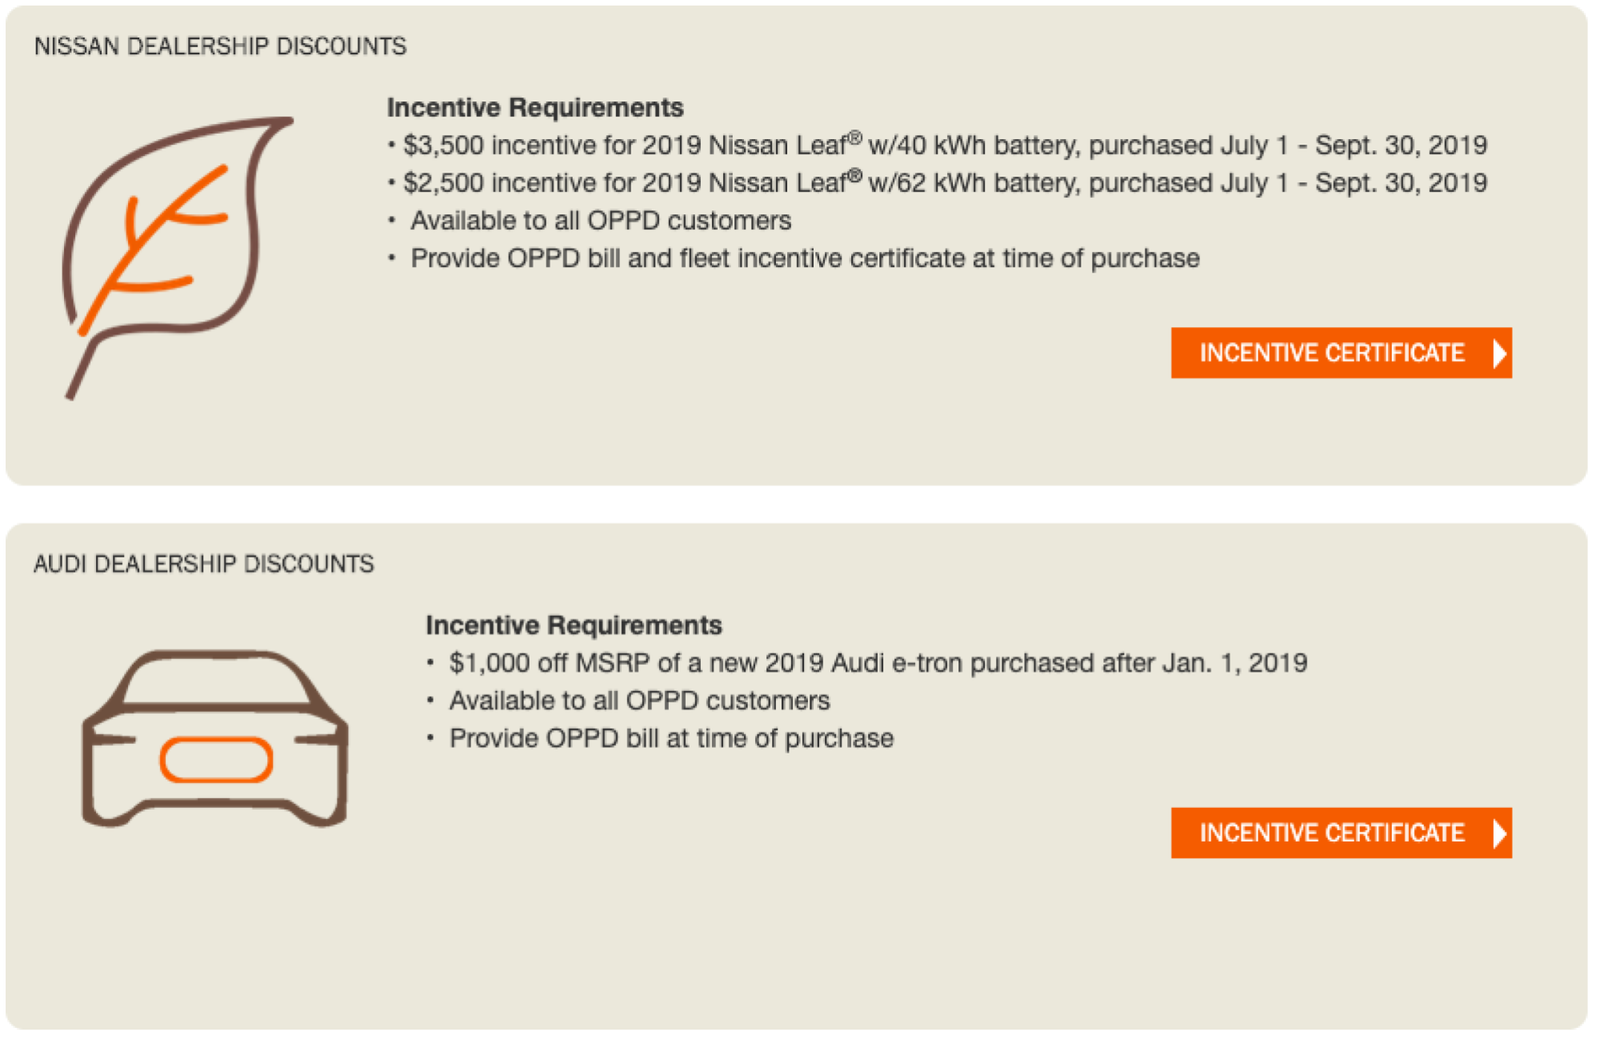
Task: Open the Nissan Incentive Certificate
Action: (1341, 353)
